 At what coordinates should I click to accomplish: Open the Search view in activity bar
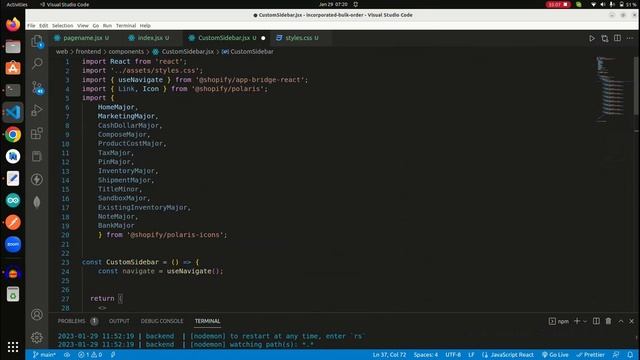(37, 64)
